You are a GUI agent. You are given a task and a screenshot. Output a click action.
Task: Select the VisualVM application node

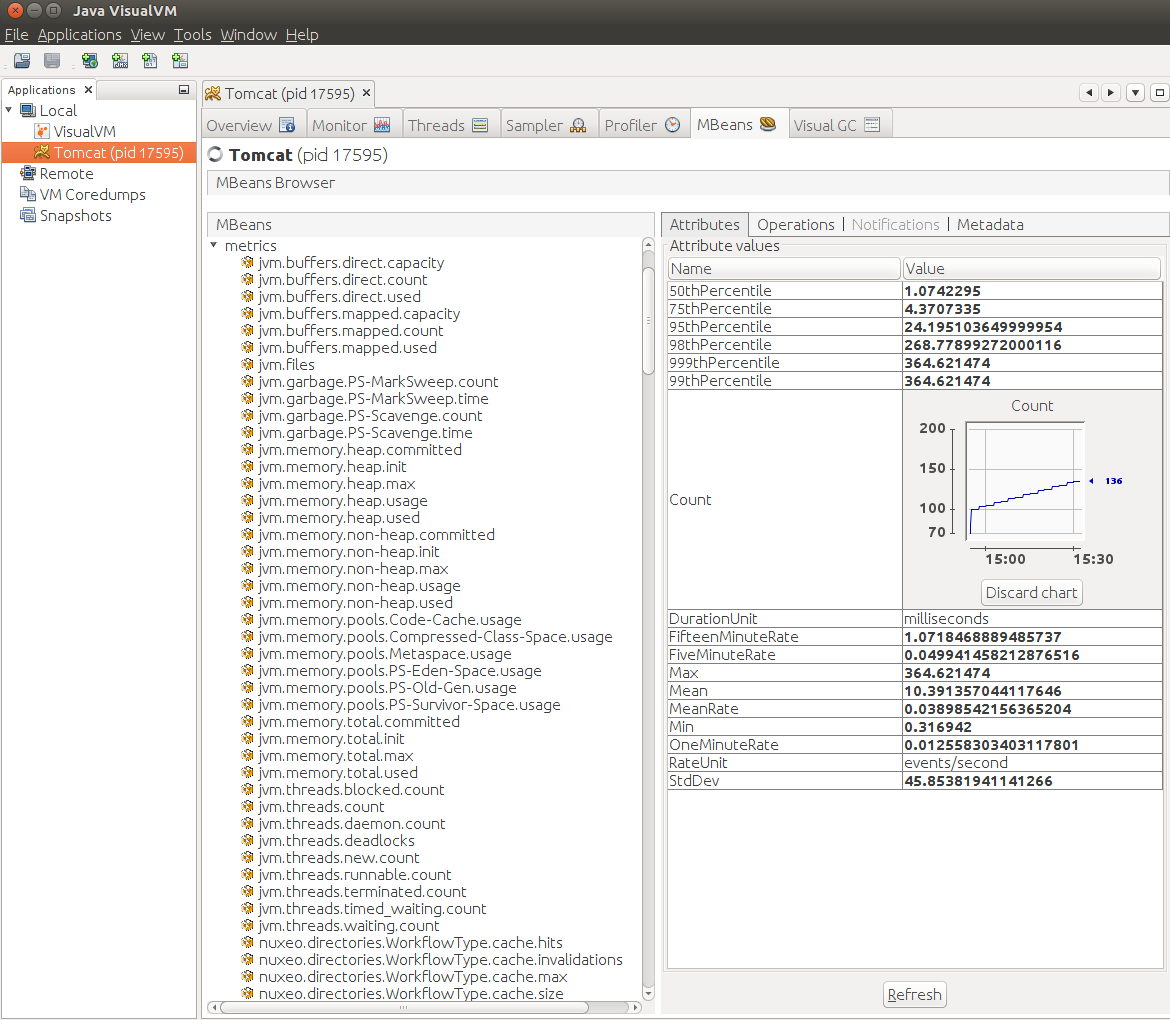(75, 131)
